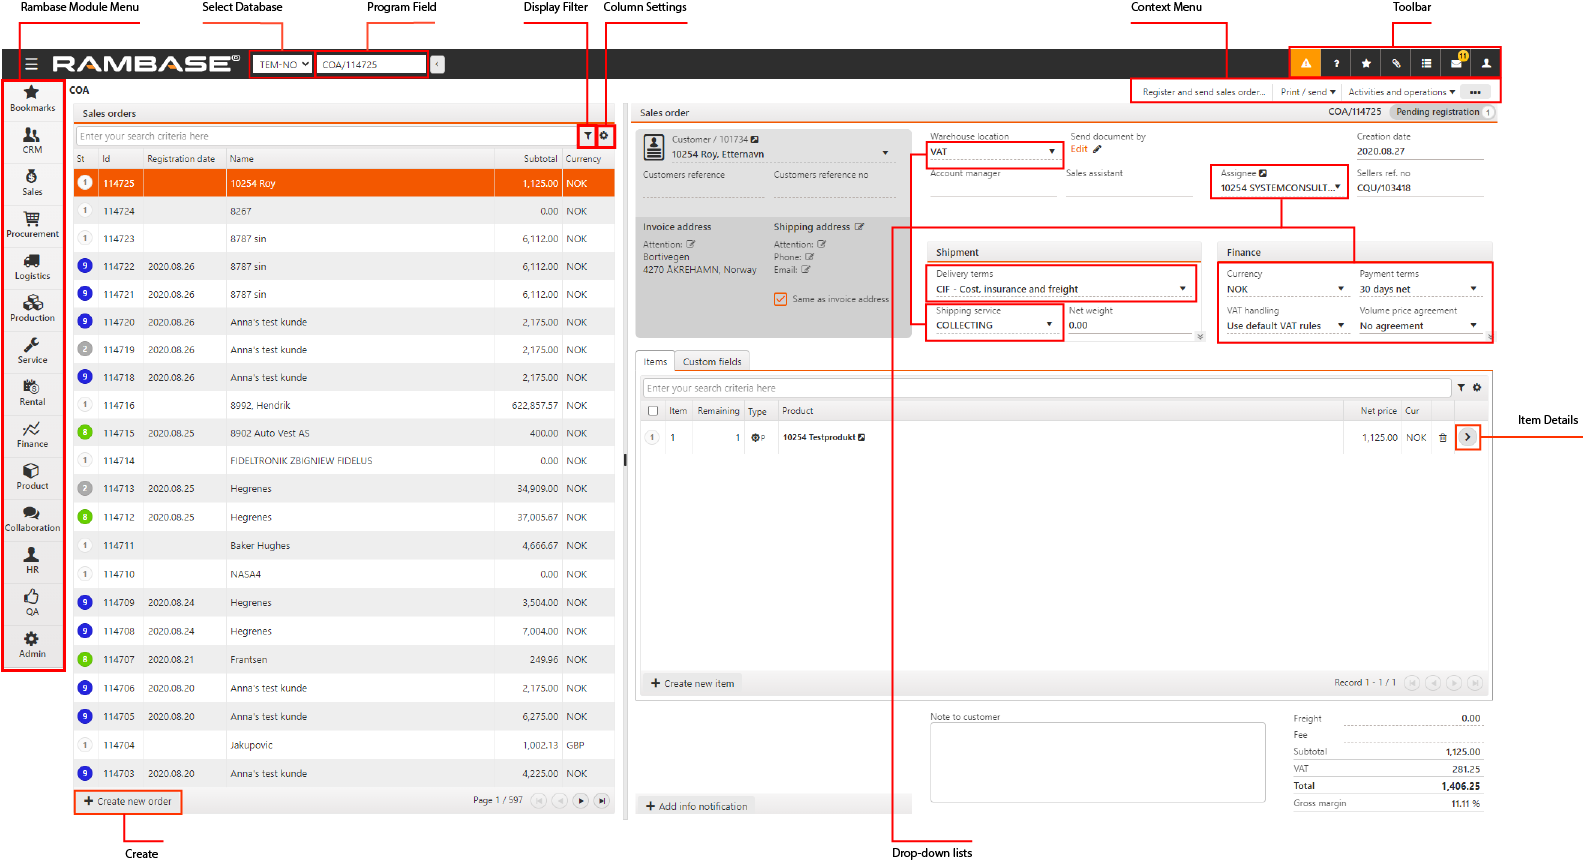Click the star favorites toolbar icon
This screenshot has height=862, width=1583.
pyautogui.click(x=1366, y=63)
